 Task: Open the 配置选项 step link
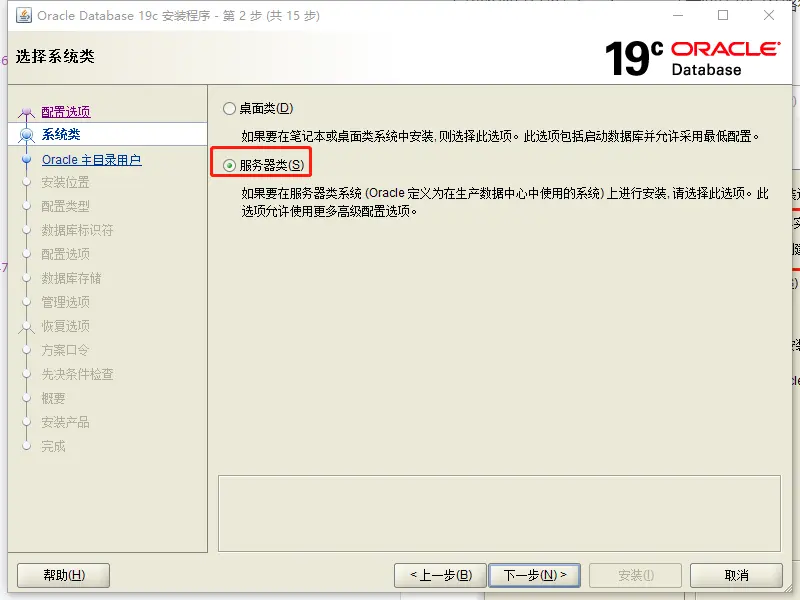[66, 111]
